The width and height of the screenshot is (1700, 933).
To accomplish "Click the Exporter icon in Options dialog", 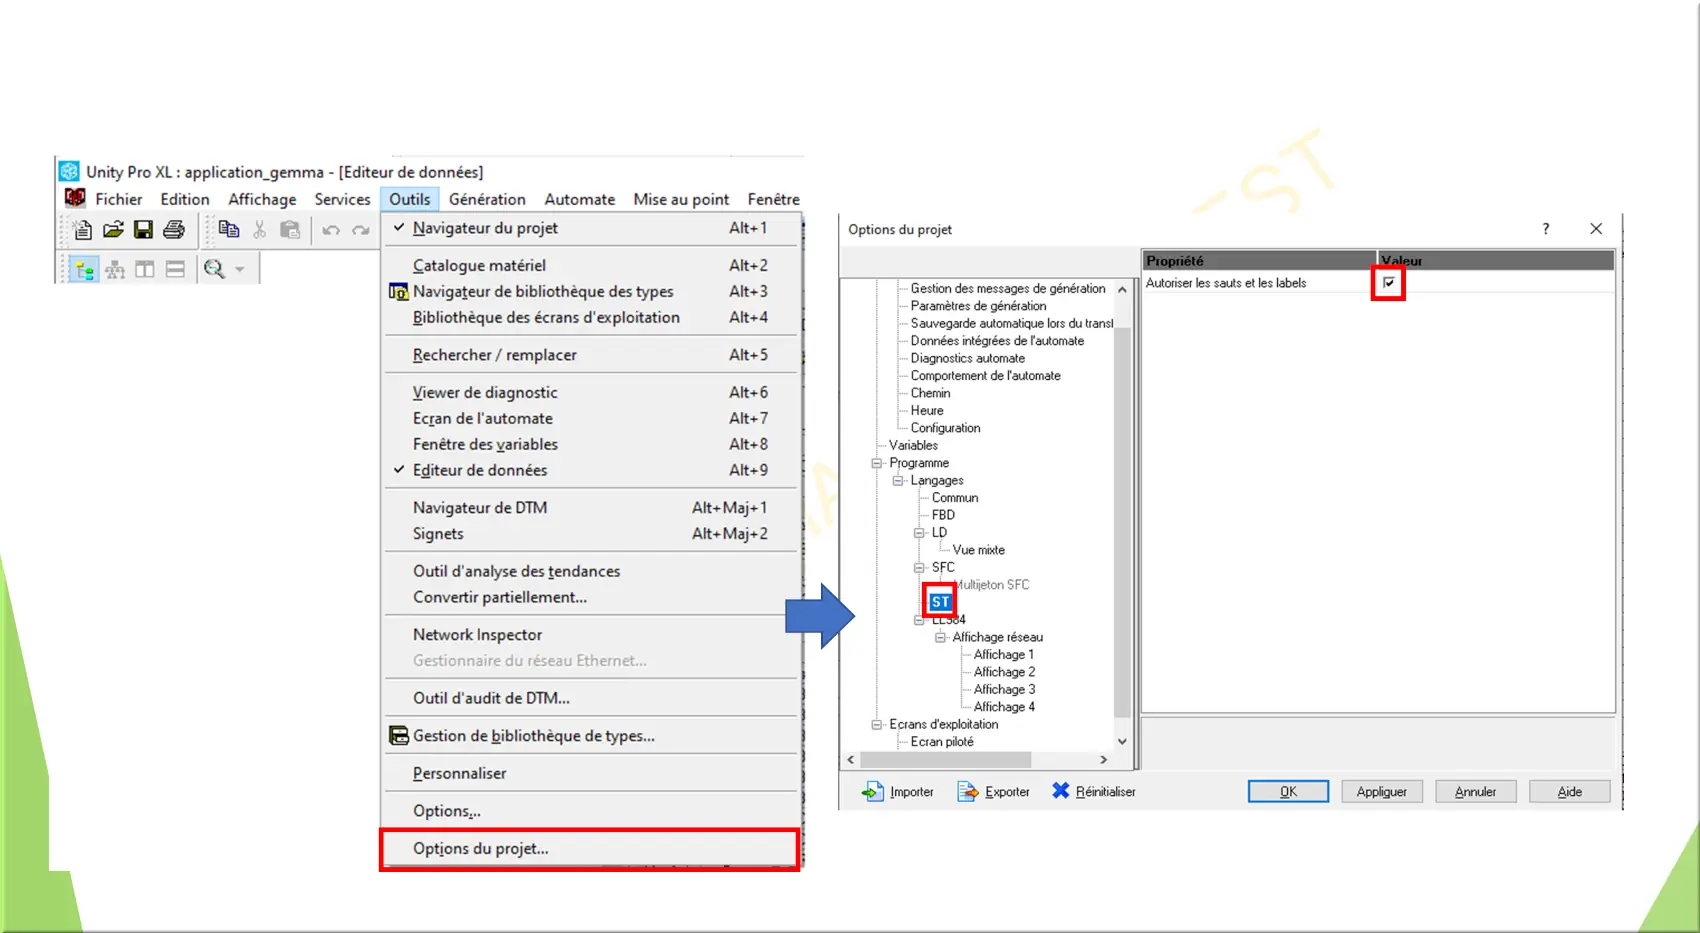I will [967, 791].
